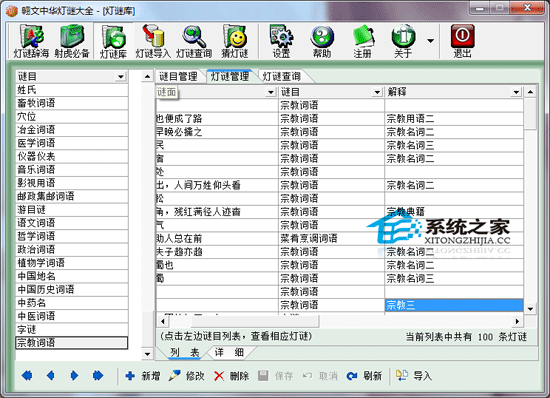Select 影视用语 in the category list
Screen dimensions: 550x398
pos(72,183)
